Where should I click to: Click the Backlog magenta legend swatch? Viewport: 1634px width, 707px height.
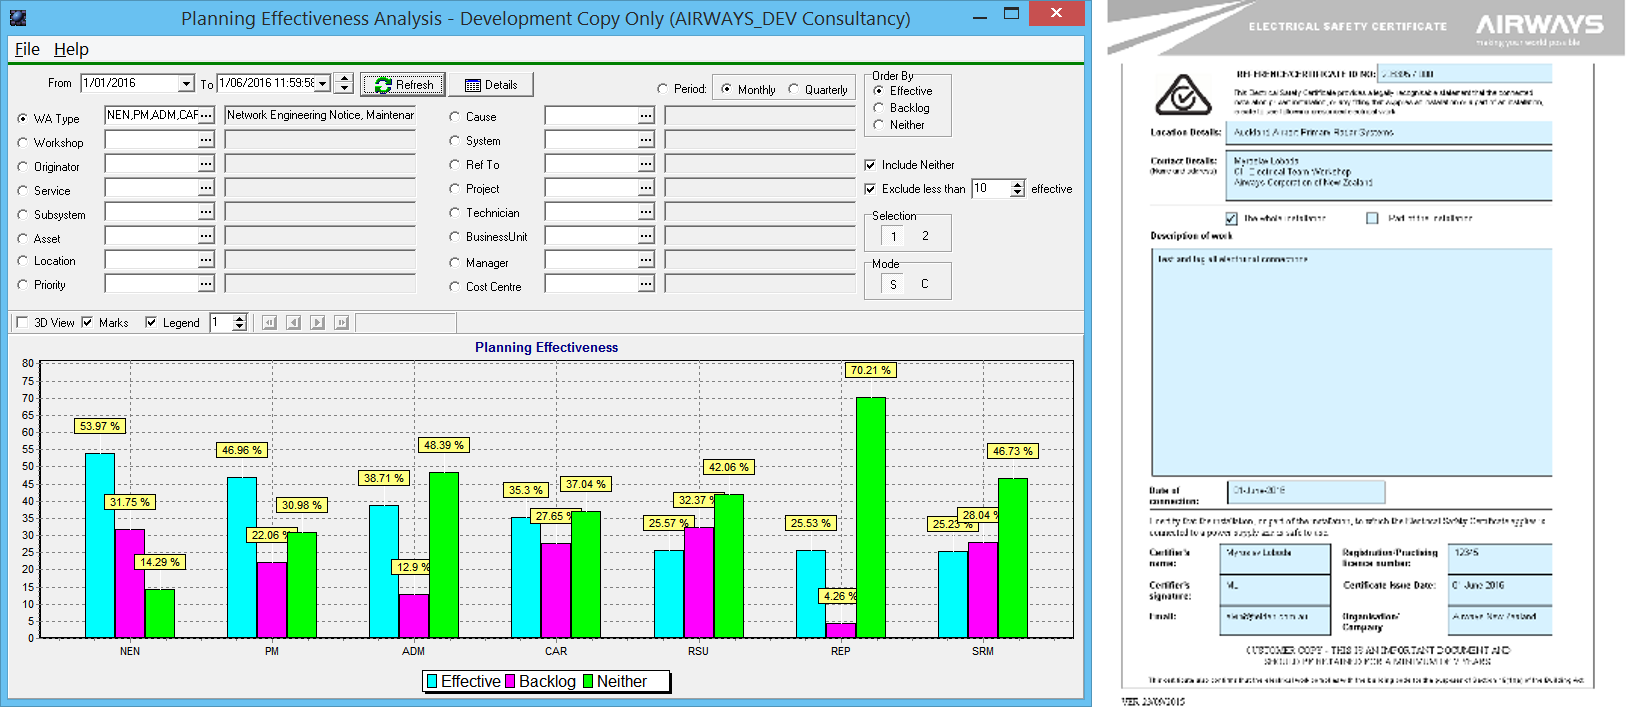tap(510, 681)
